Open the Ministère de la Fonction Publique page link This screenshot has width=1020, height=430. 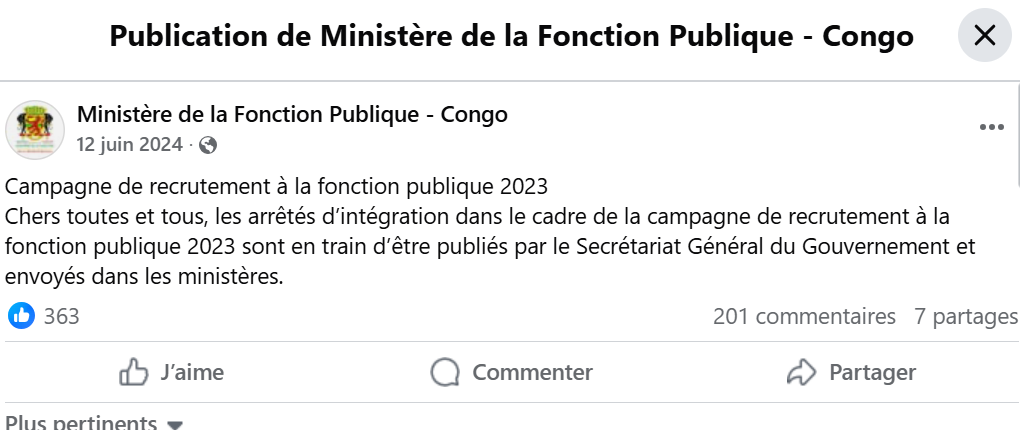tap(292, 114)
